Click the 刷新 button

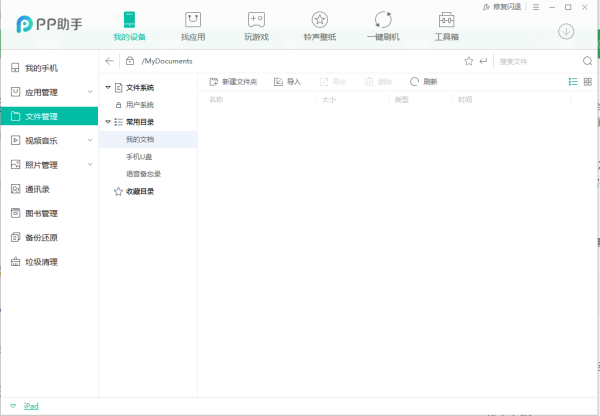click(424, 82)
